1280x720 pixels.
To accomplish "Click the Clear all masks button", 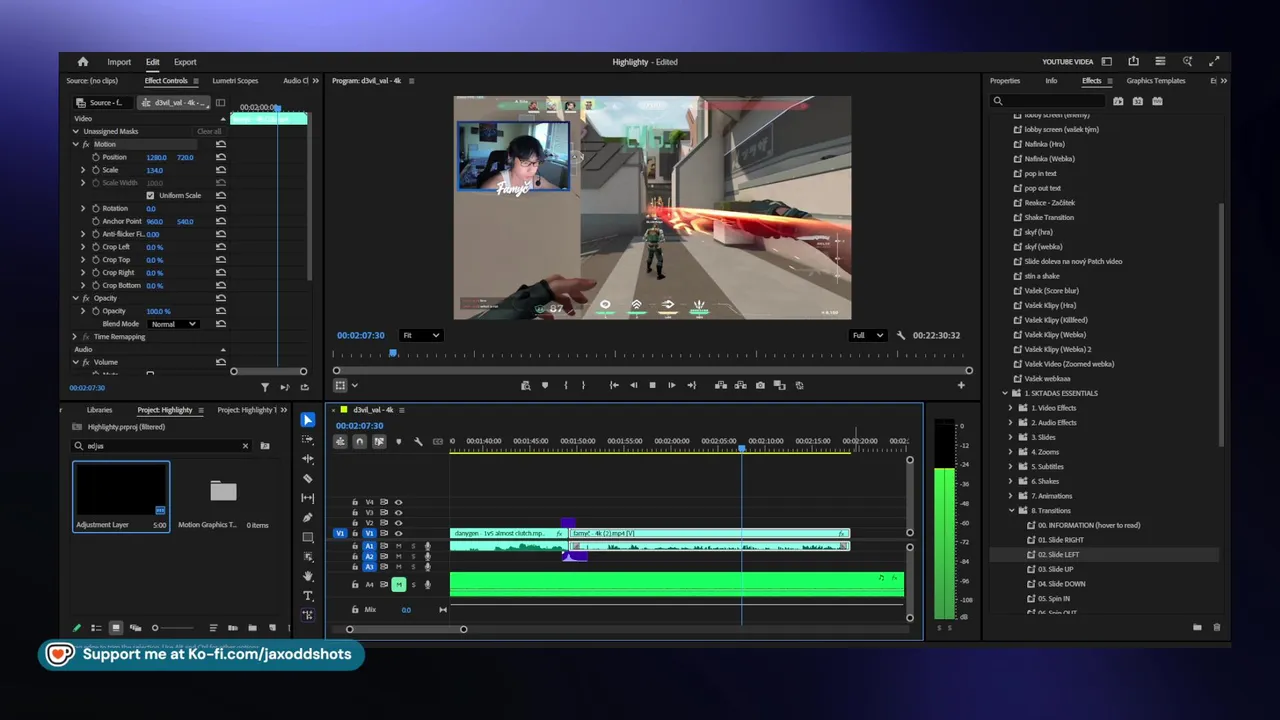I will (x=209, y=132).
